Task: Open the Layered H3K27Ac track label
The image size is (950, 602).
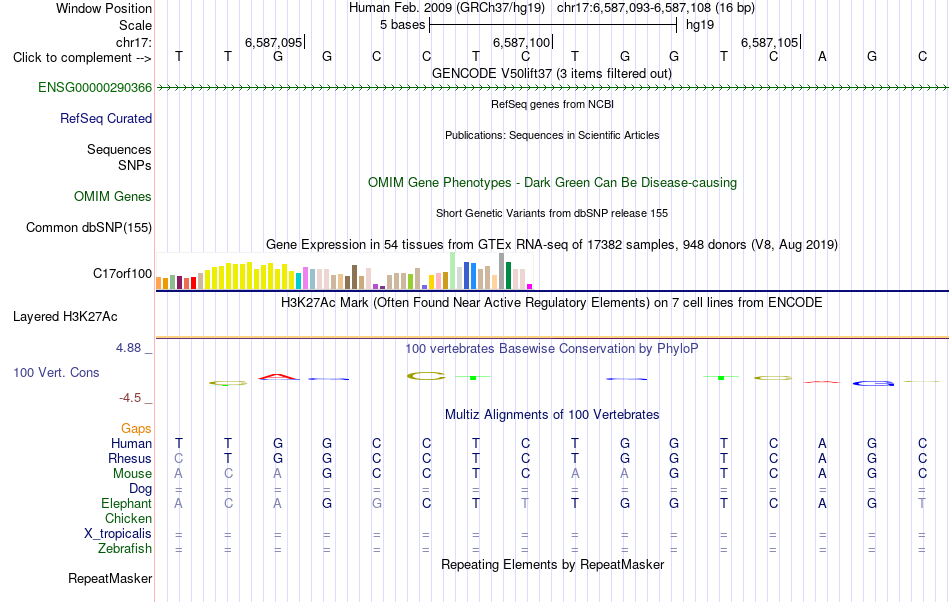Action: tap(65, 317)
